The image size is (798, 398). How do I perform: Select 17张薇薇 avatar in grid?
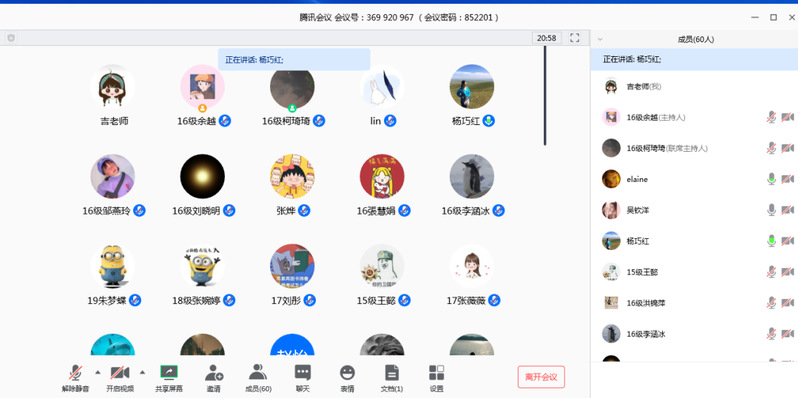coord(472,266)
